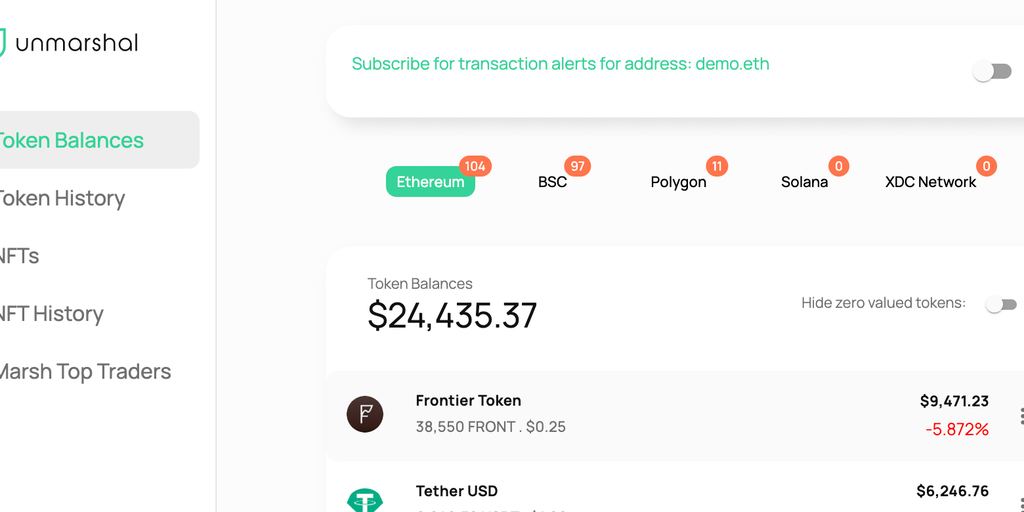Switch to the Solana network tab

804,182
